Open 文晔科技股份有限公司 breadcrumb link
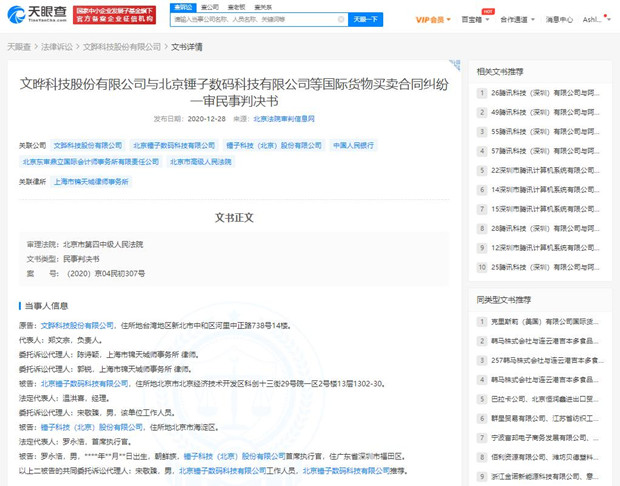 tap(122, 47)
